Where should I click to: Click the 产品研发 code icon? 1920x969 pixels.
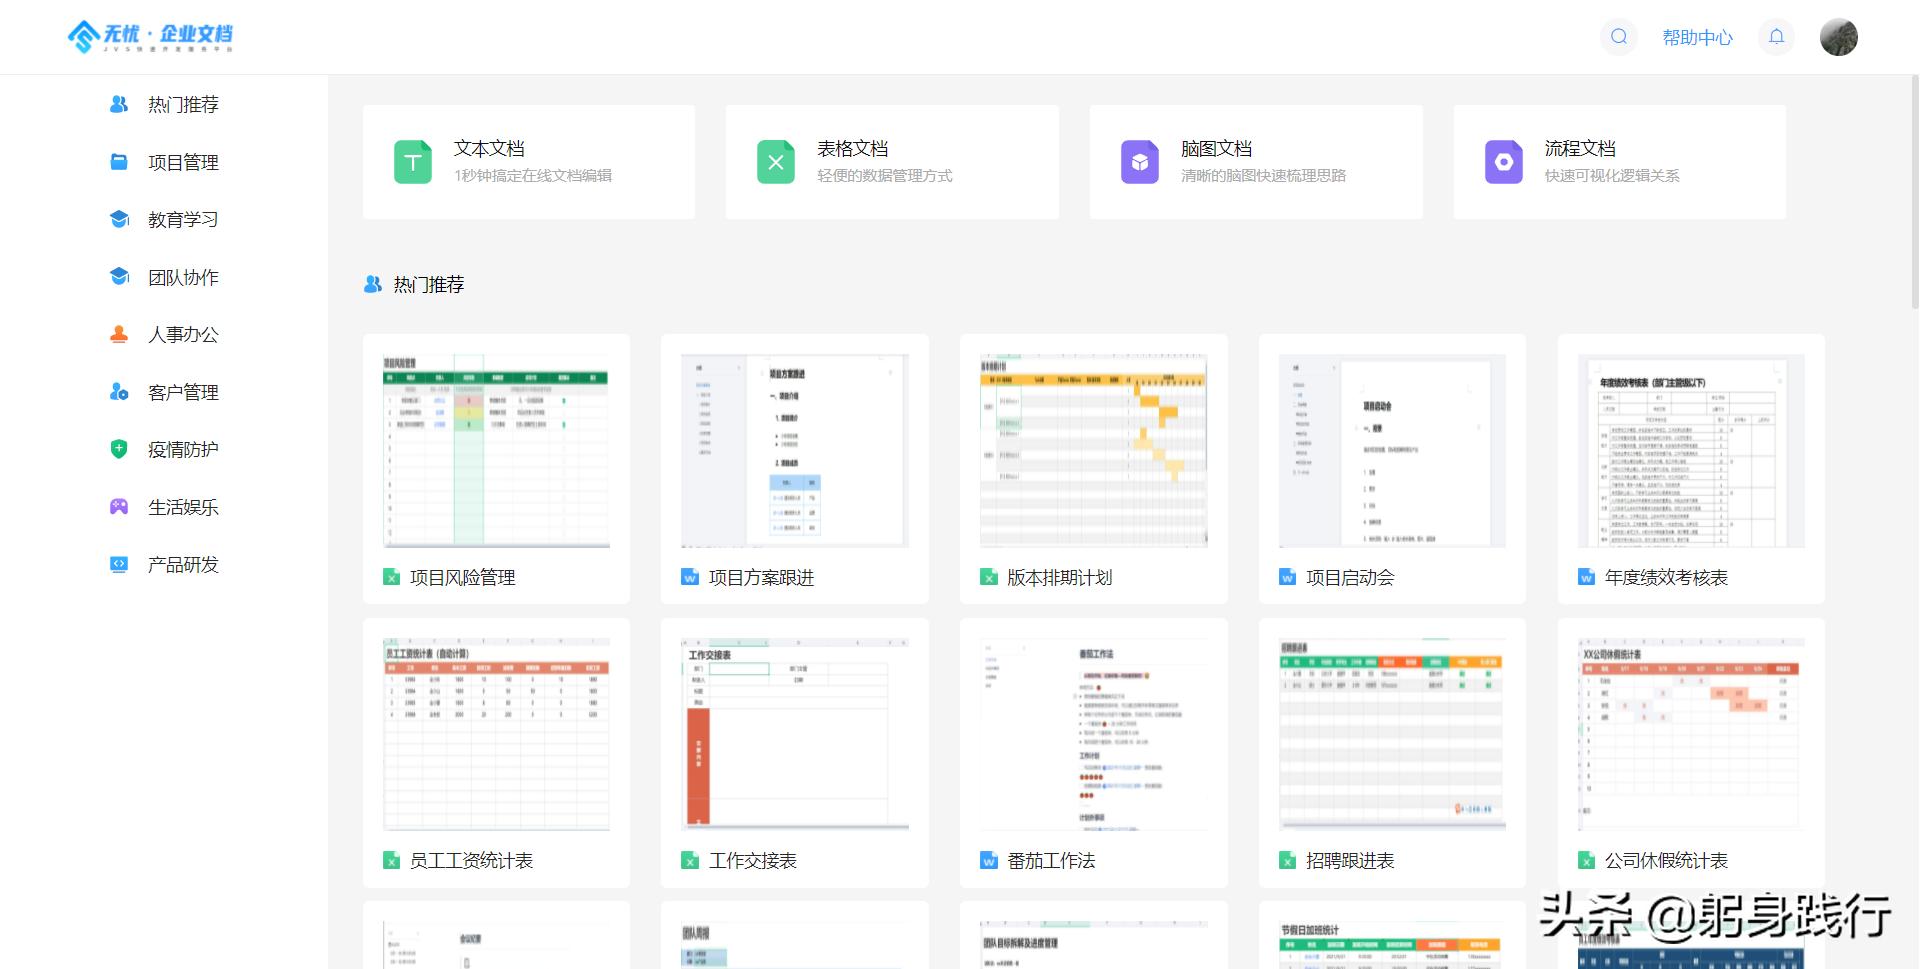tap(119, 564)
